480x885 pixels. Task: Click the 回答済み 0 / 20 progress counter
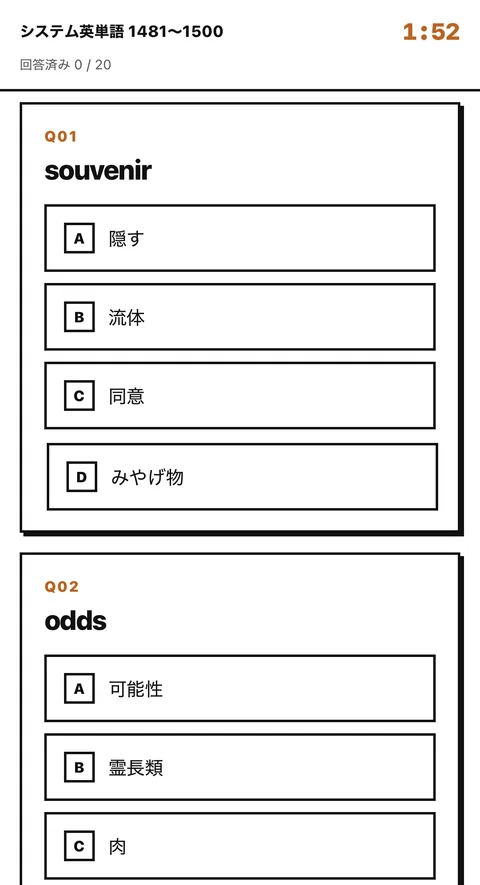point(66,65)
